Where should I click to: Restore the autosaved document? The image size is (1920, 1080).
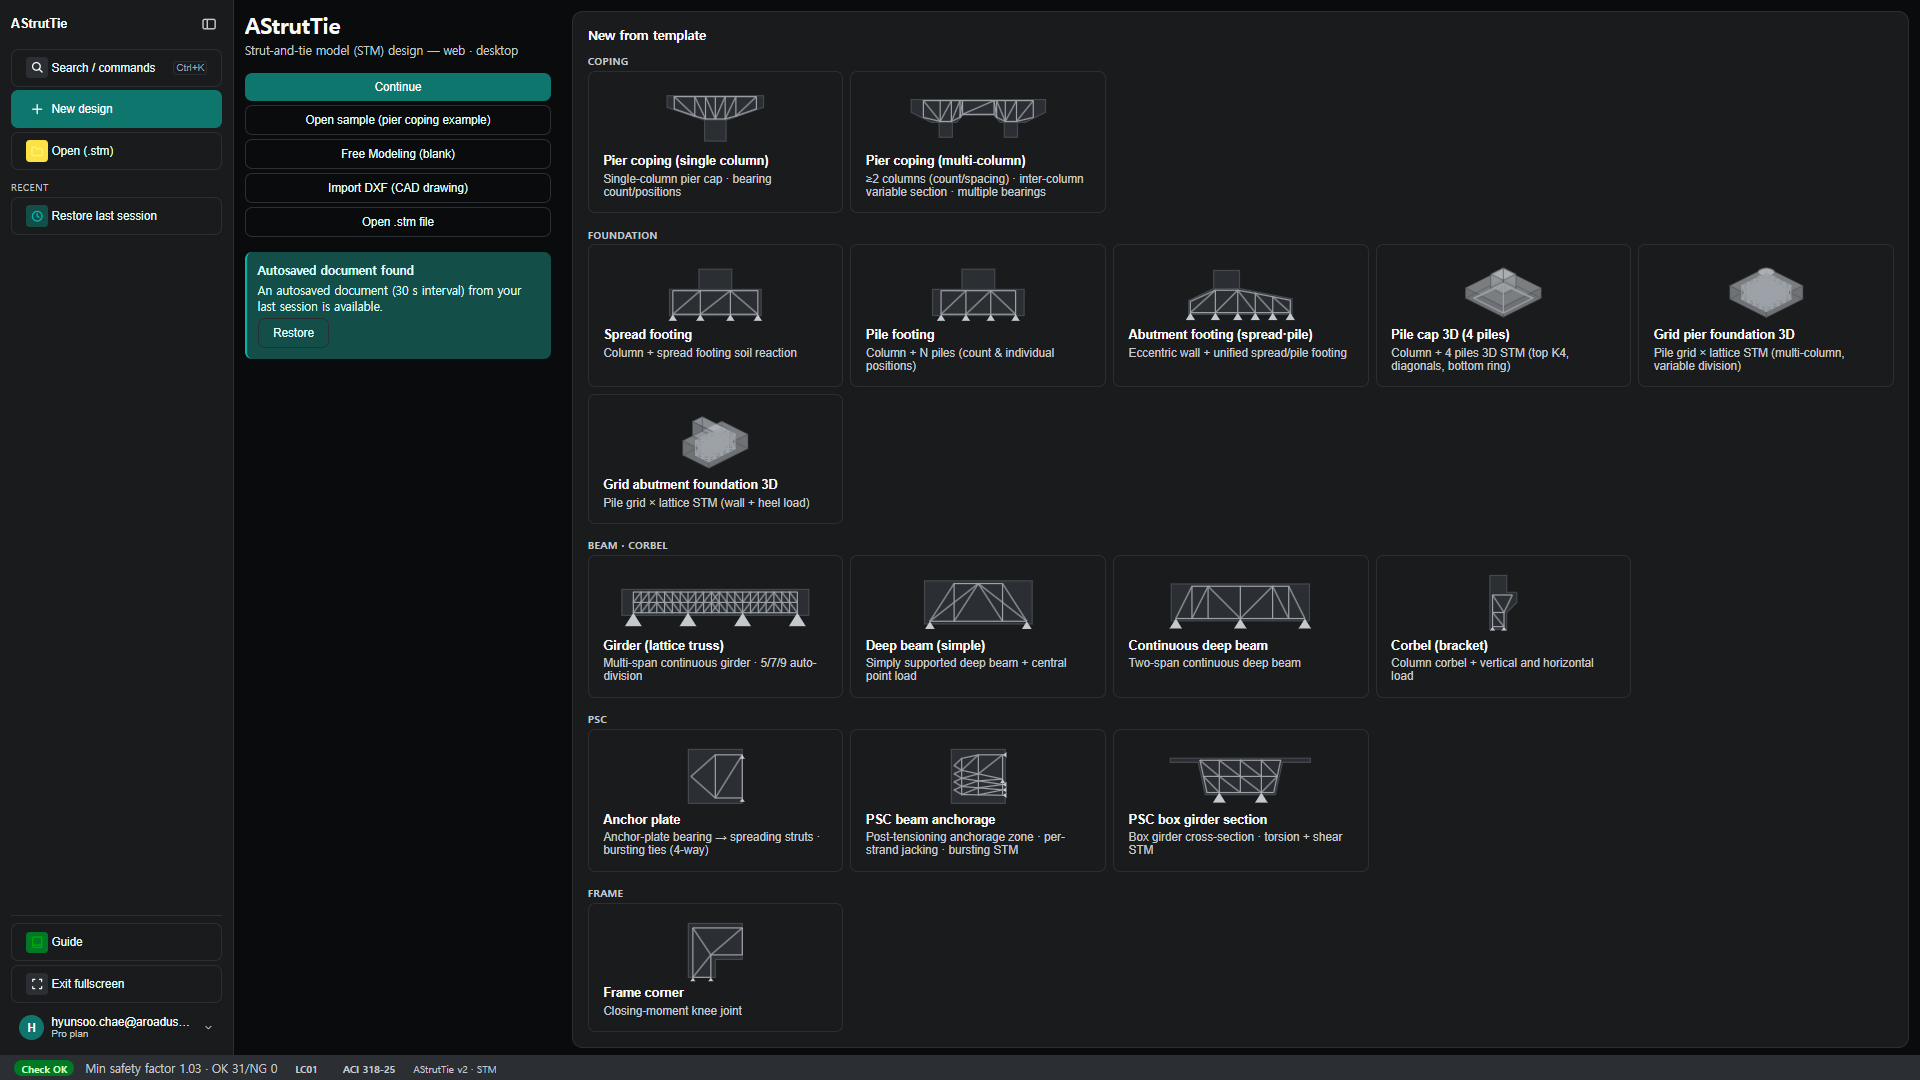point(293,333)
